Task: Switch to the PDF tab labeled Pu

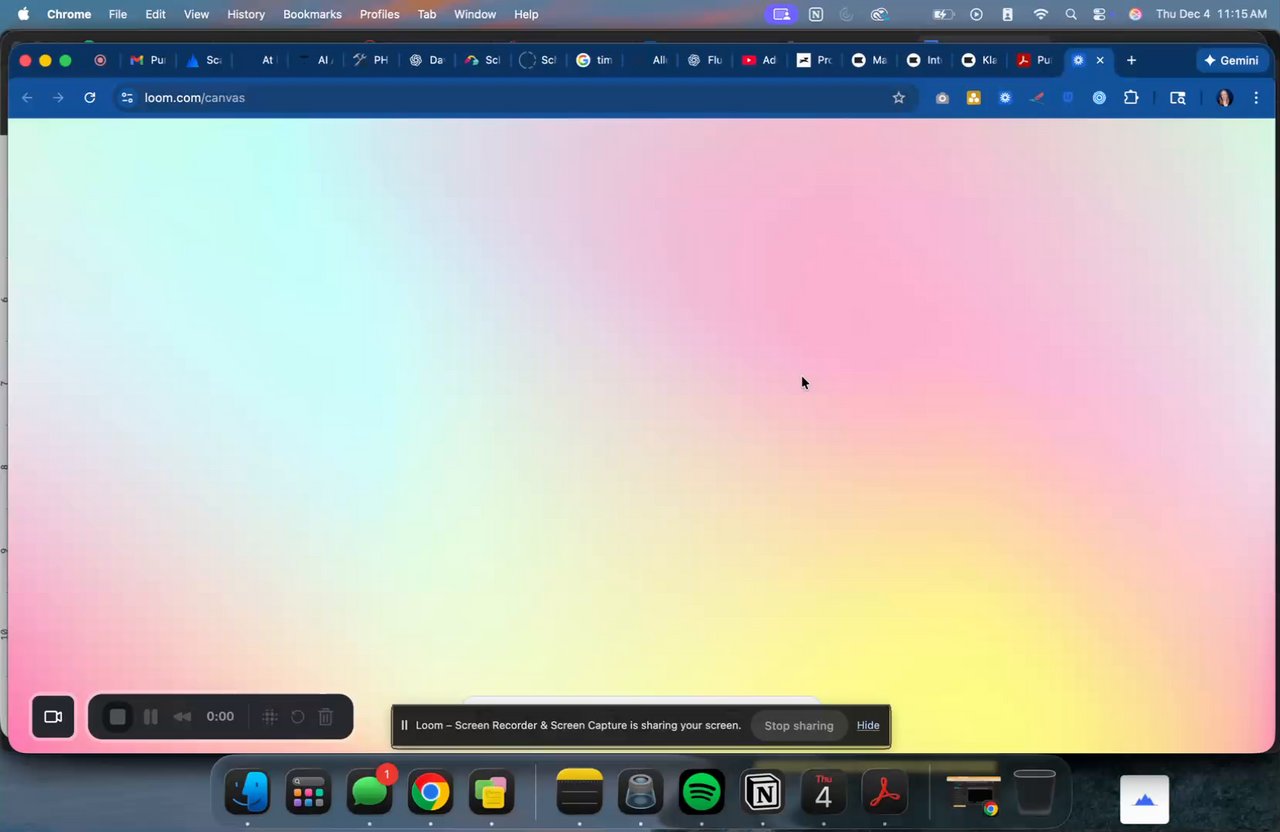Action: [x=1034, y=60]
